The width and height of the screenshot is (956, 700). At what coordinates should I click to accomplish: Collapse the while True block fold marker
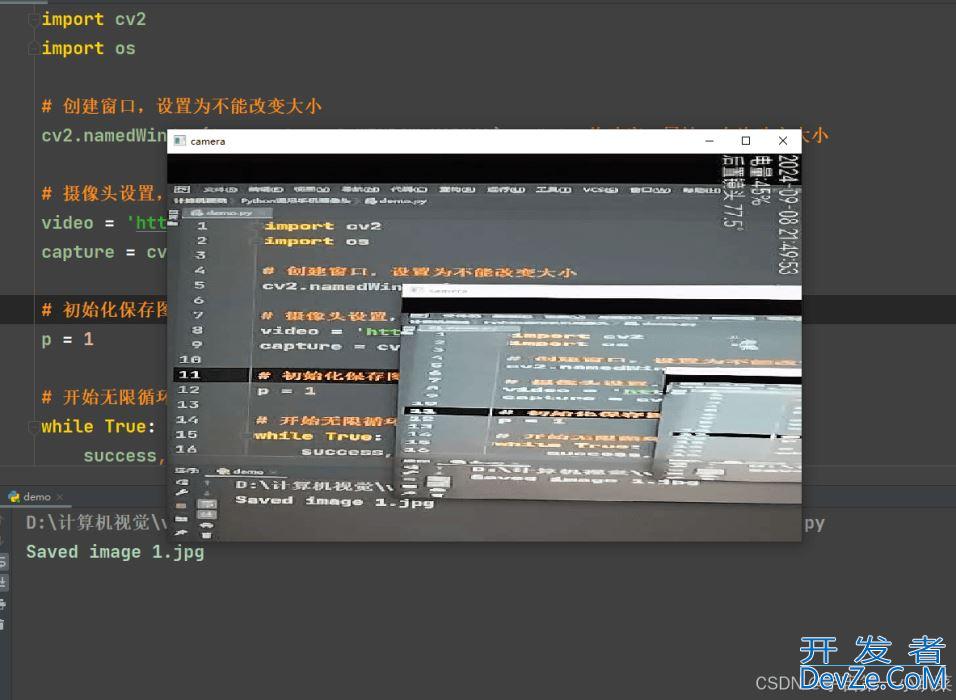click(34, 427)
